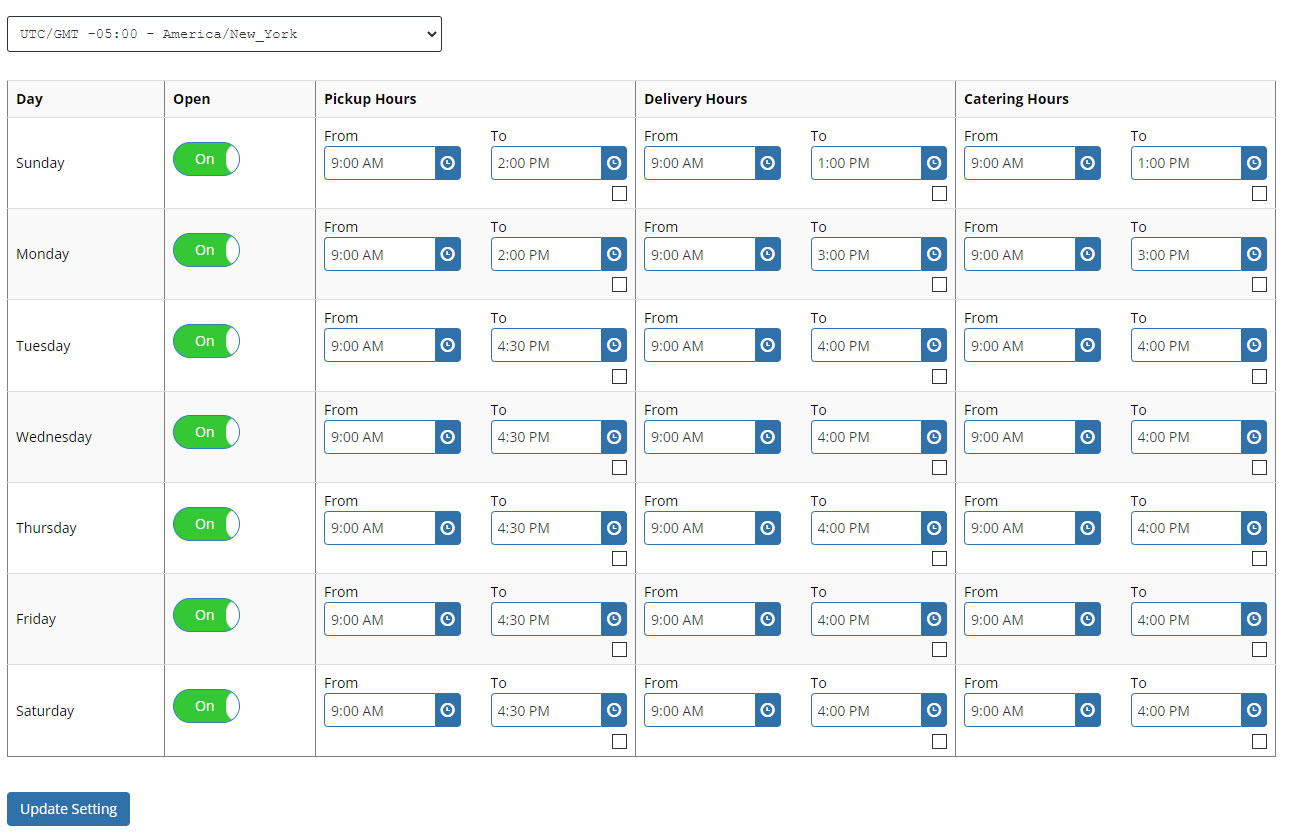1292x833 pixels.
Task: Click the Wednesday day label
Action: click(x=54, y=437)
